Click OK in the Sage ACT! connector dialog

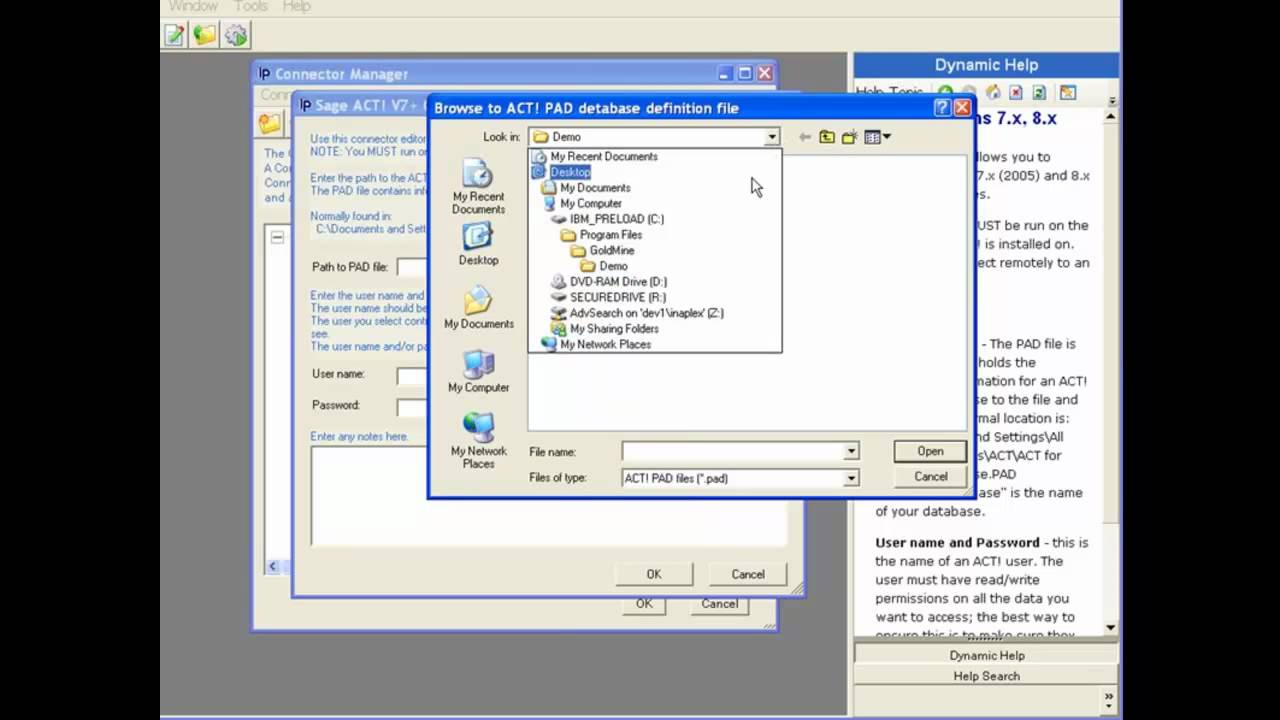(653, 574)
